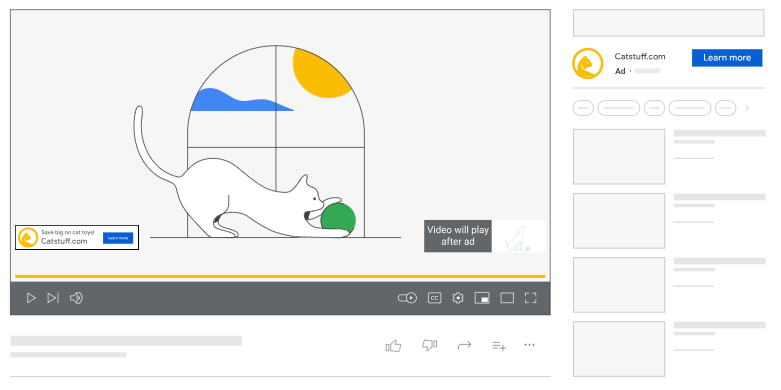Click the yellow ad progress bar

[280, 276]
